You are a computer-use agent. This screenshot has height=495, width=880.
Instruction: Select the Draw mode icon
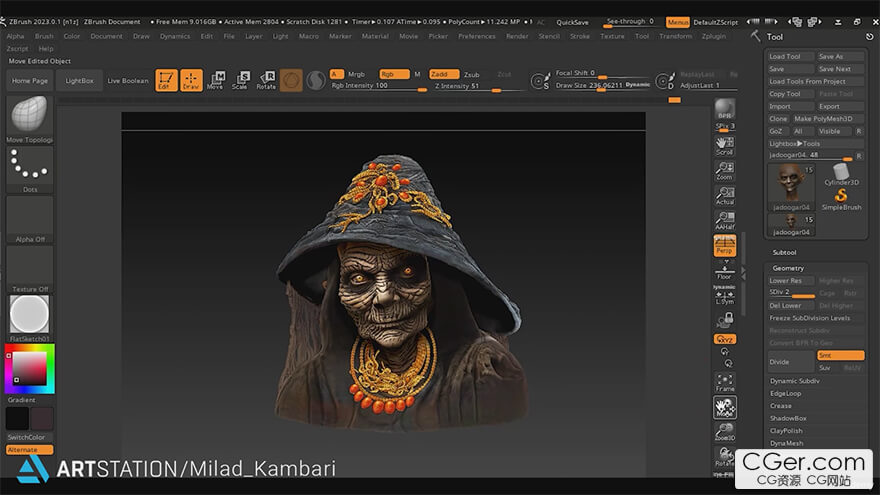pyautogui.click(x=191, y=80)
